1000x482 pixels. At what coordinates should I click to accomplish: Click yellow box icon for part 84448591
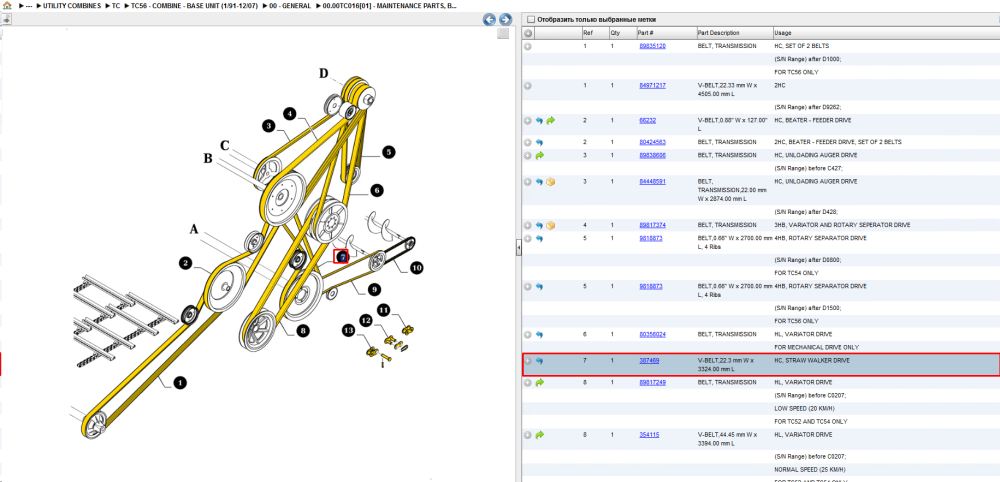[551, 182]
